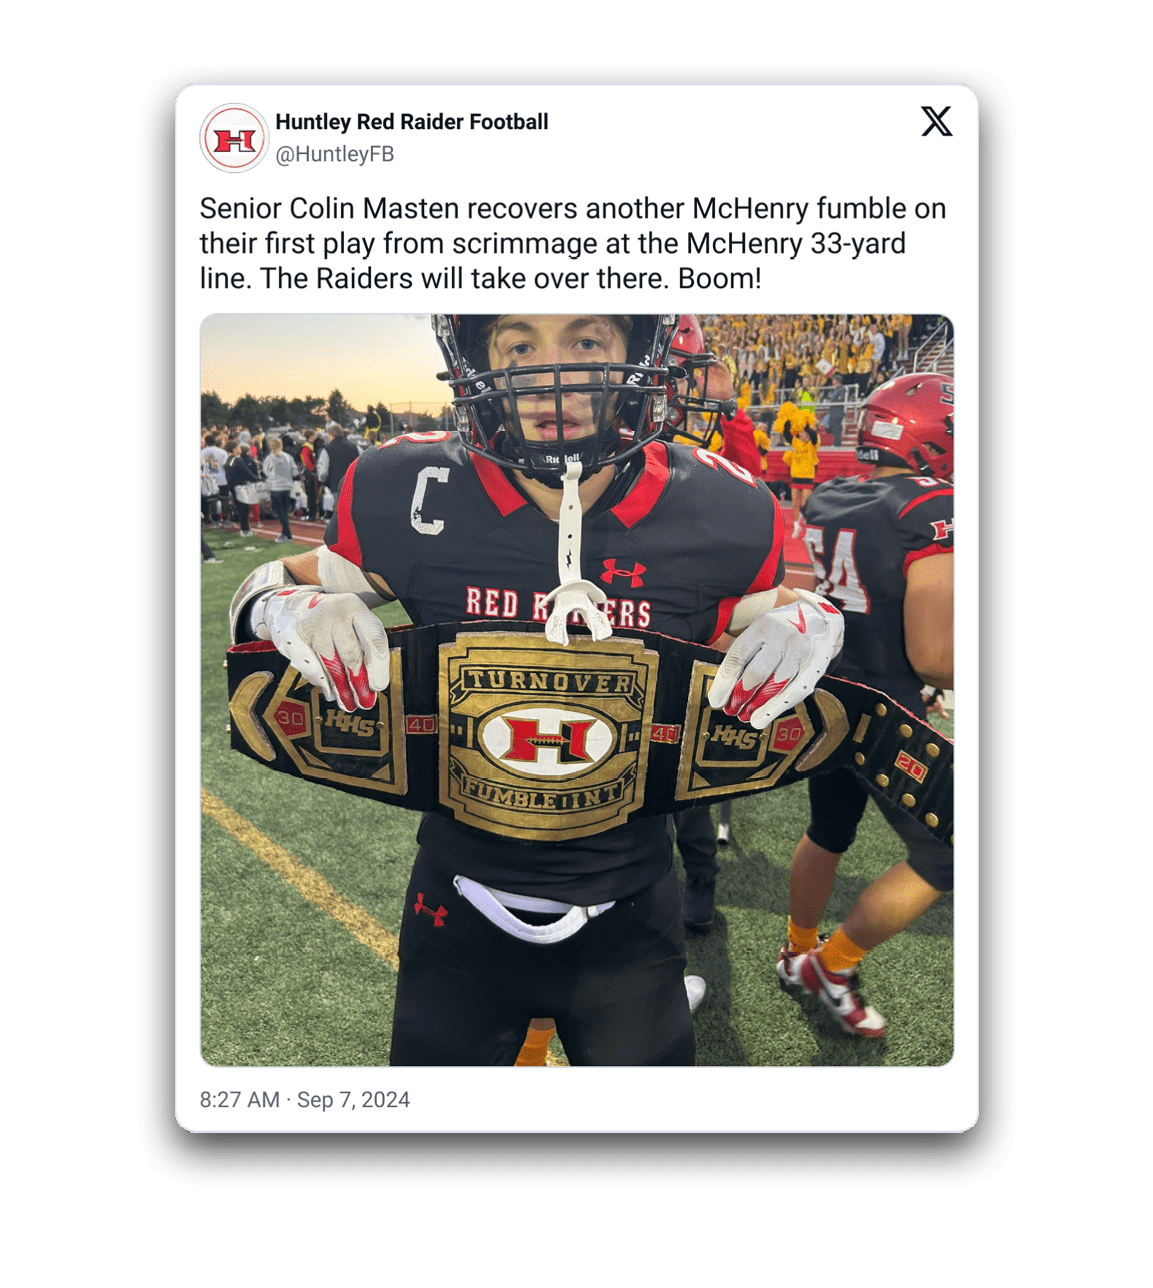Click the yellow-clad crowd in the bleachers
Screen dimensions: 1153x1288
tap(810, 360)
